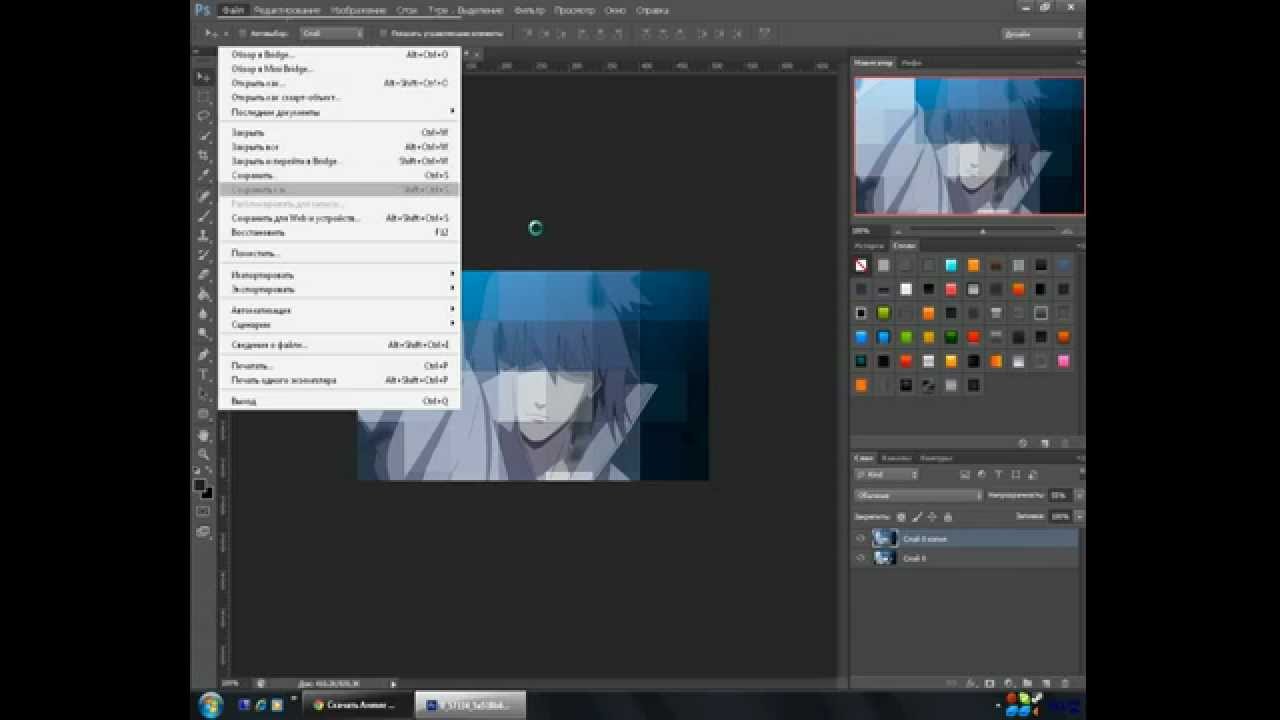Click add layer style fx icon
Image resolution: width=1280 pixels, height=720 pixels.
(x=970, y=683)
